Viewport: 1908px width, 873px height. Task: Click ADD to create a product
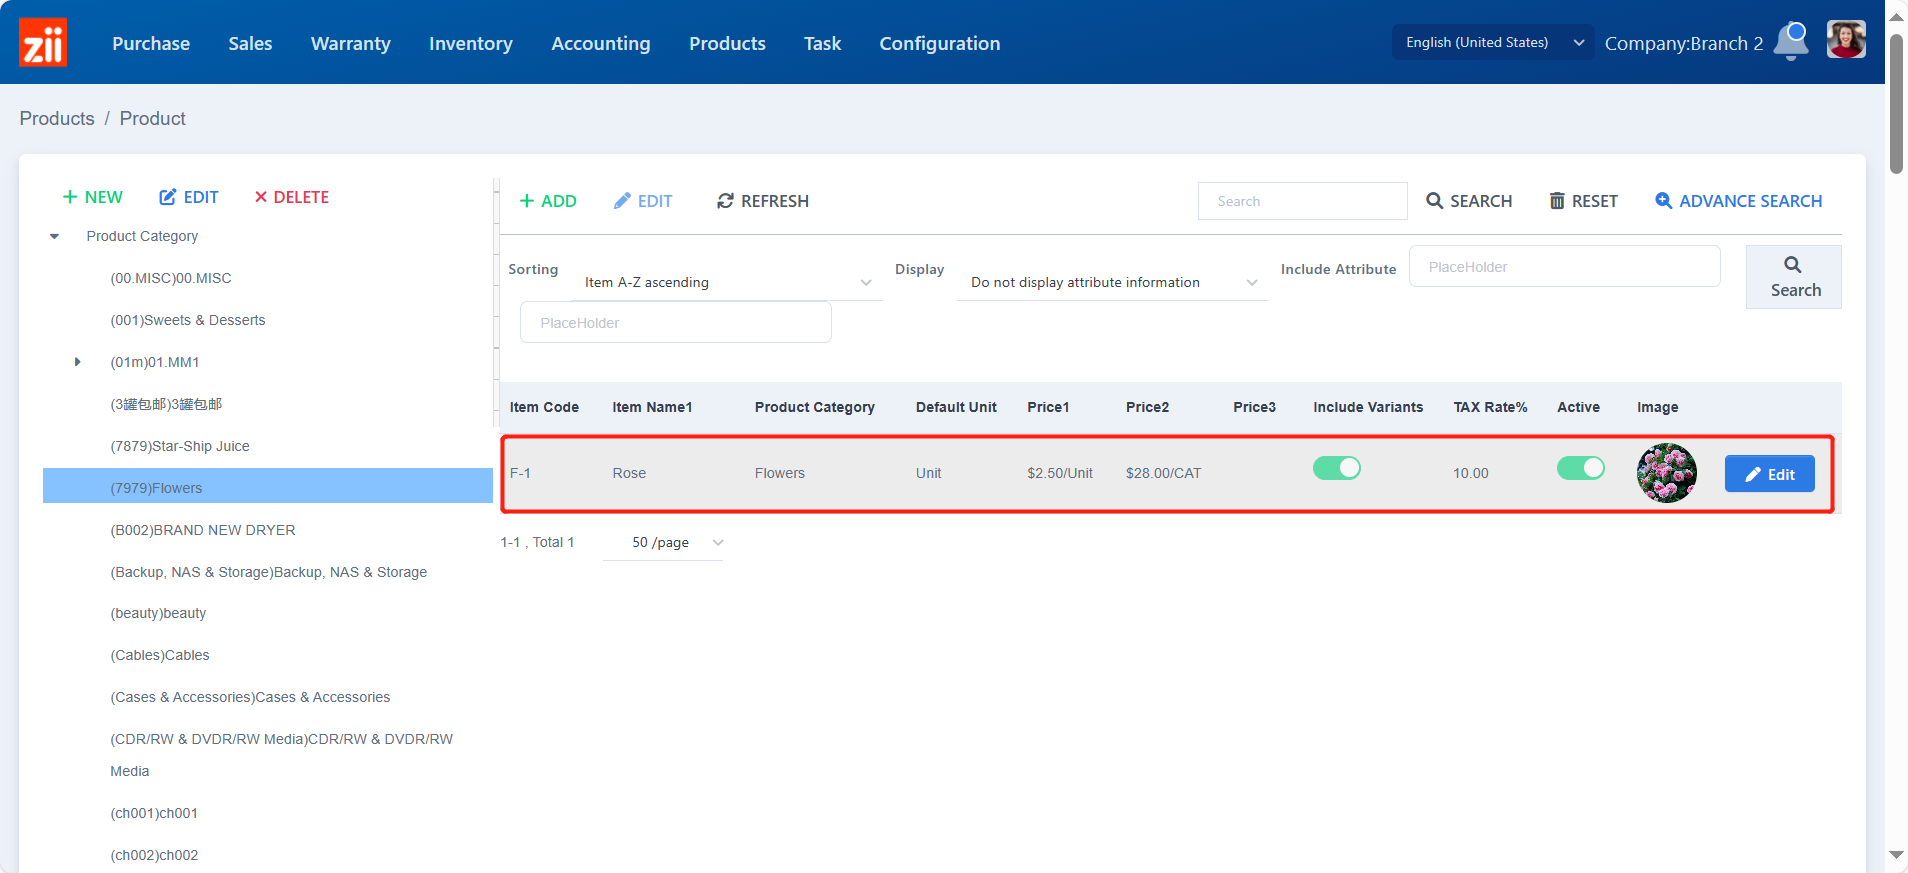[x=548, y=201]
